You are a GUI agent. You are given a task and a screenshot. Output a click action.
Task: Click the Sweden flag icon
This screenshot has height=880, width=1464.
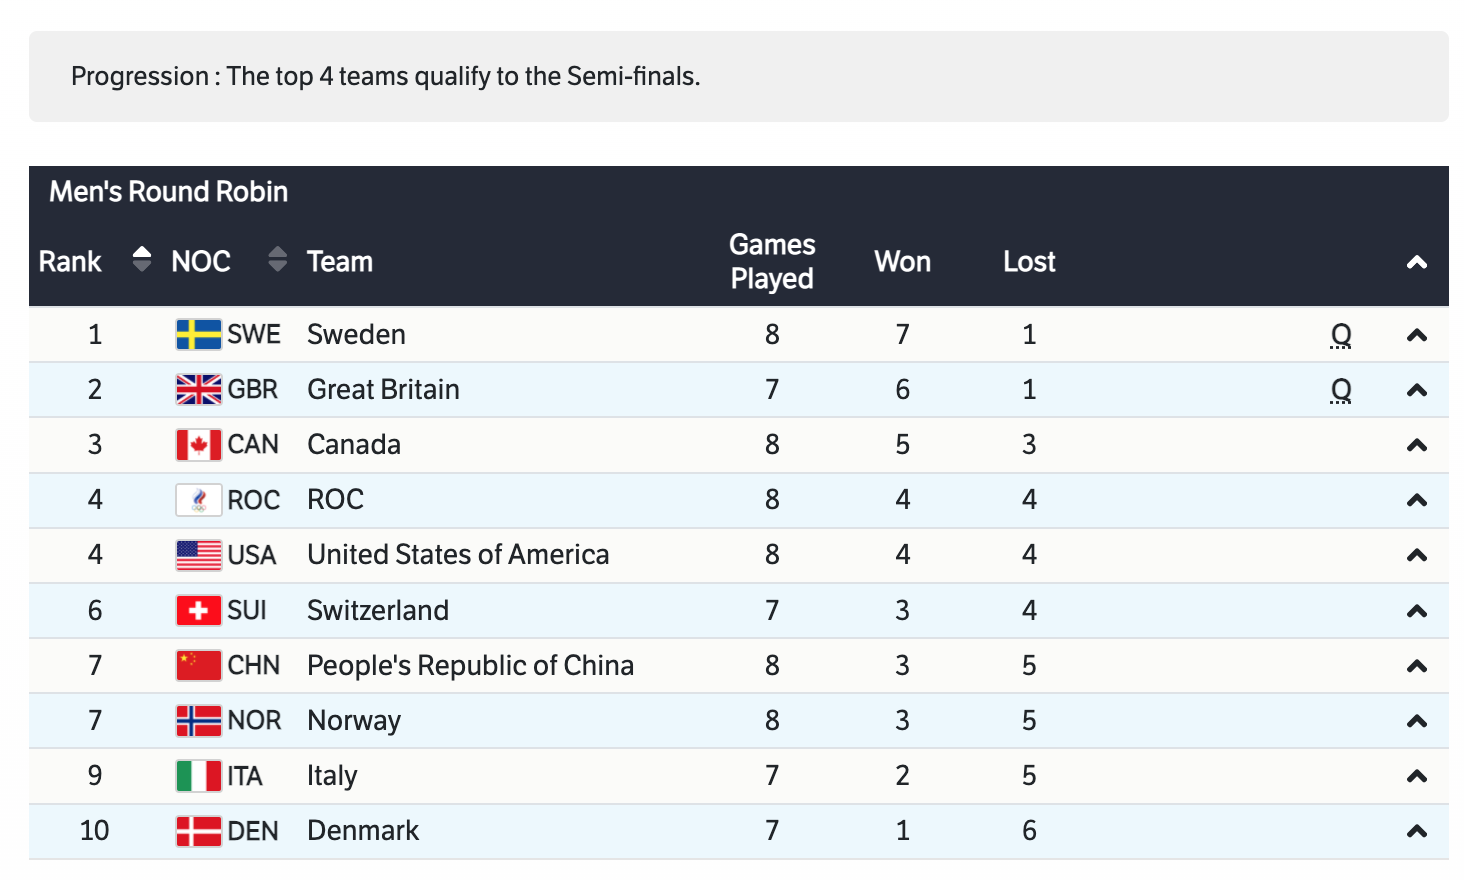pos(198,334)
